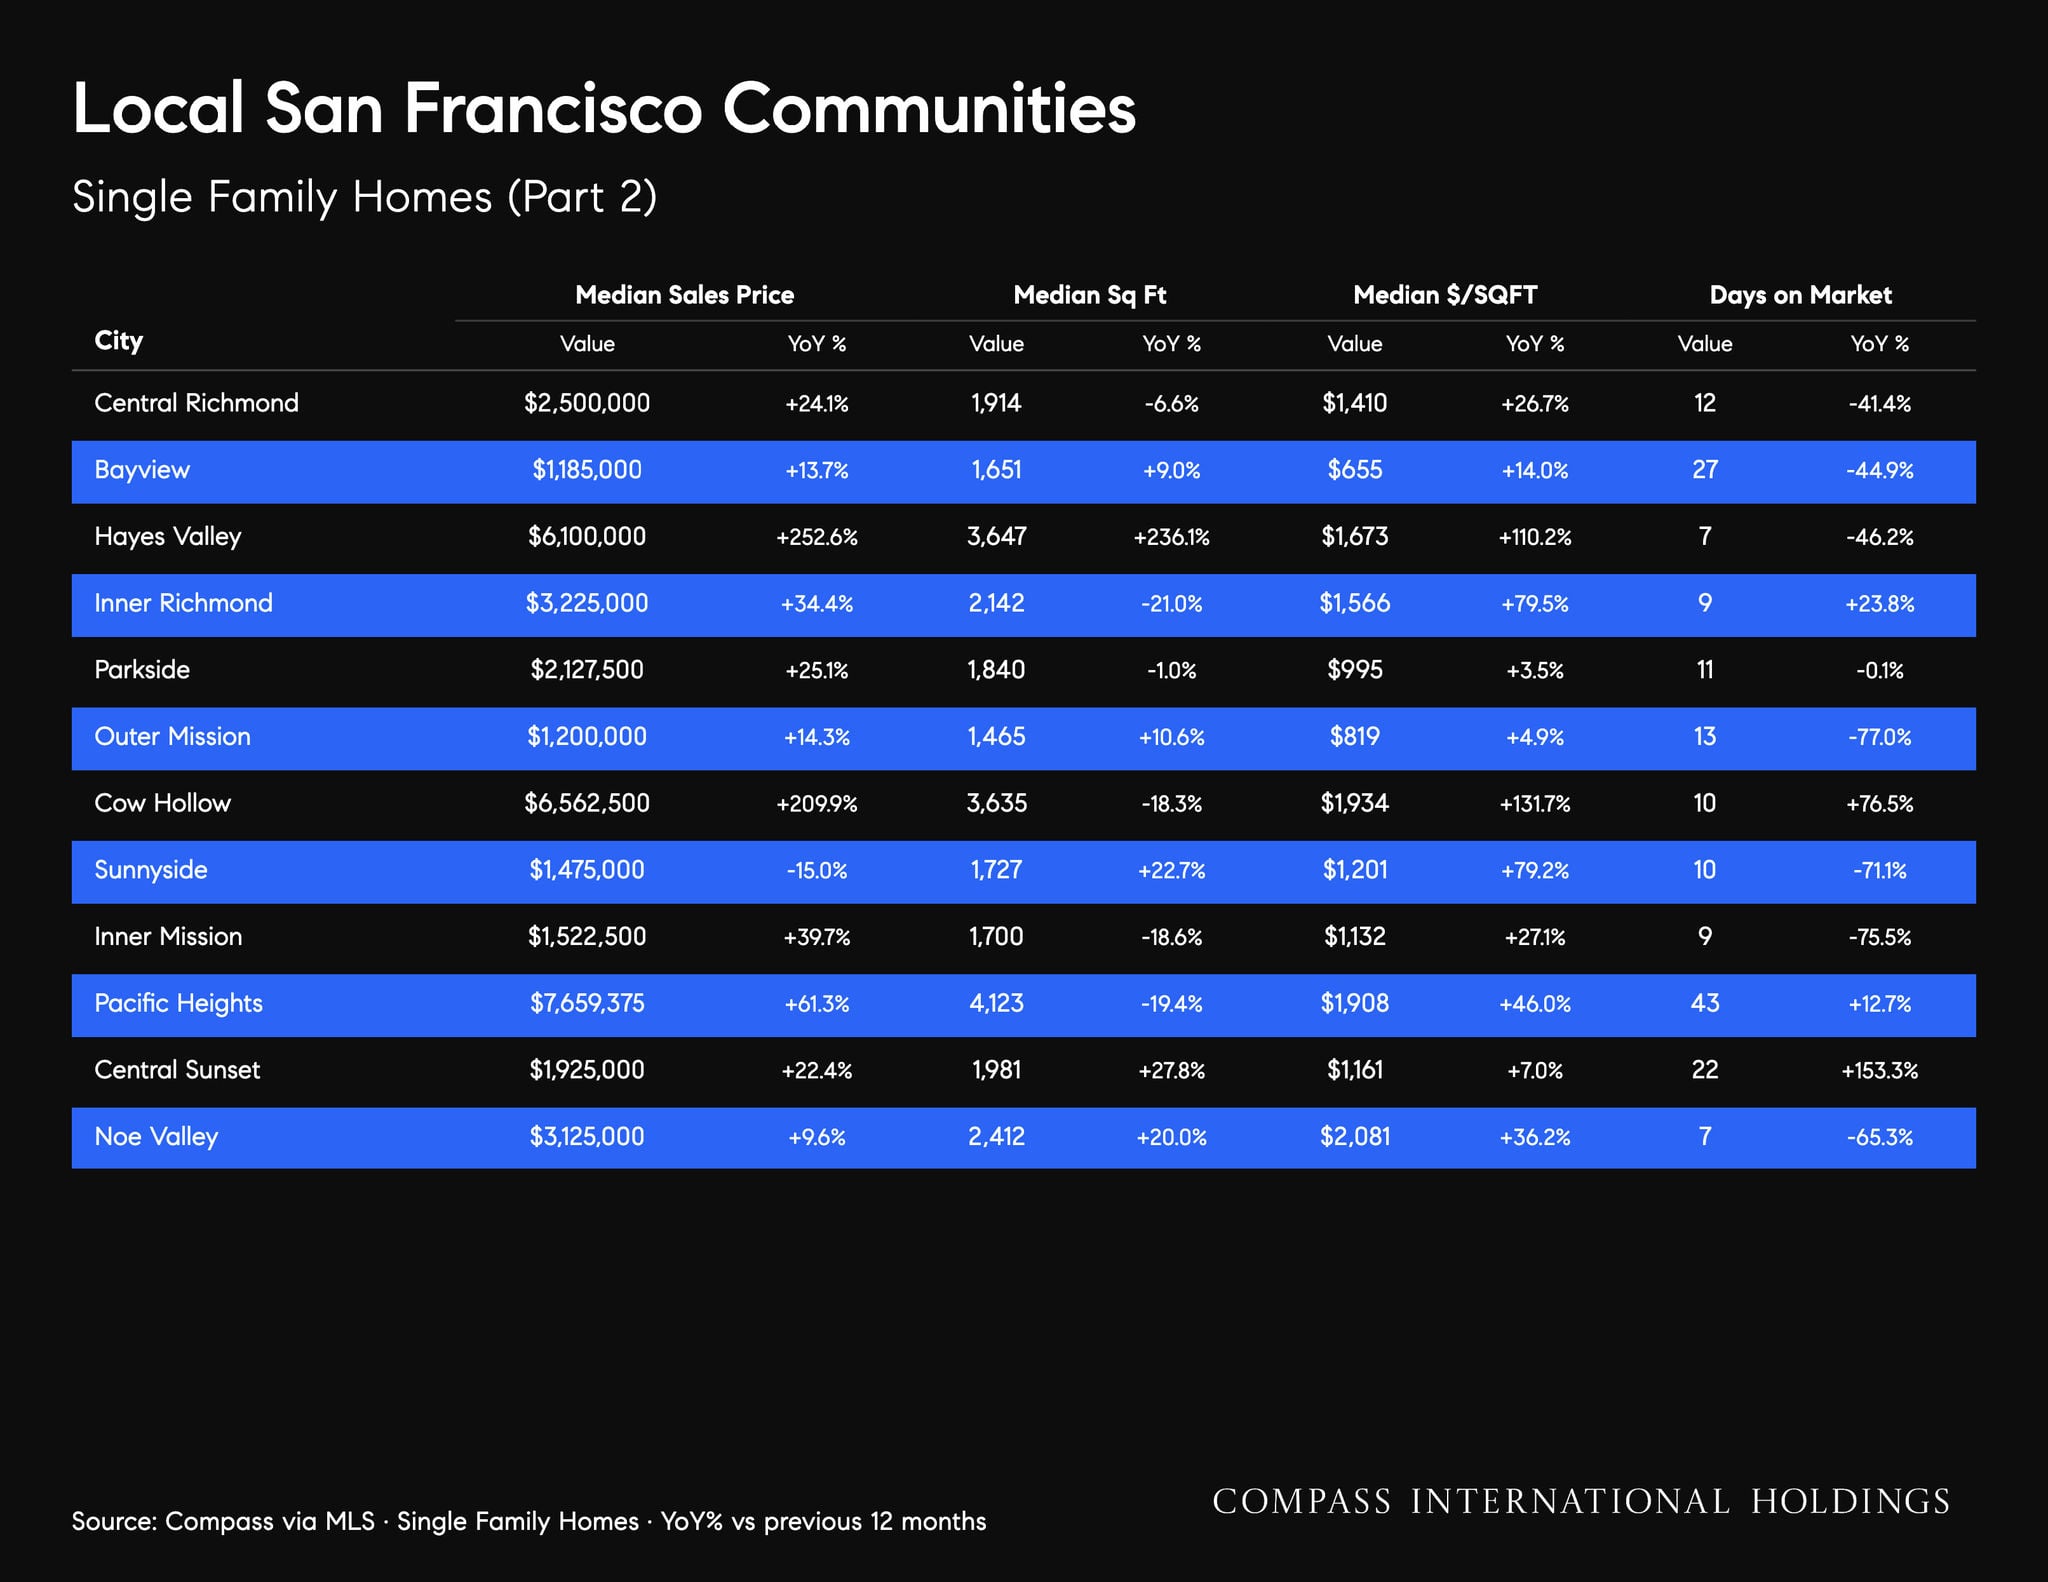Click the '-77.0%' Outer Mission YoY value
The width and height of the screenshot is (2048, 1582).
[1880, 738]
